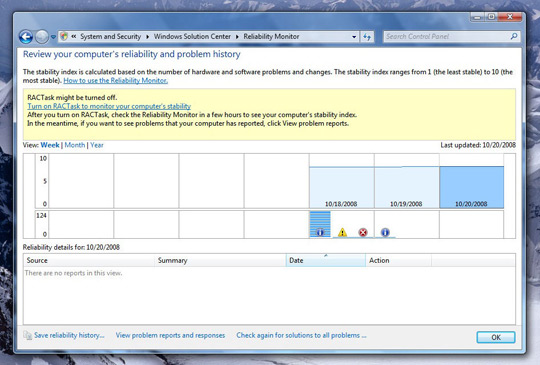Click the Control Panel shield icon in address bar

click(64, 36)
